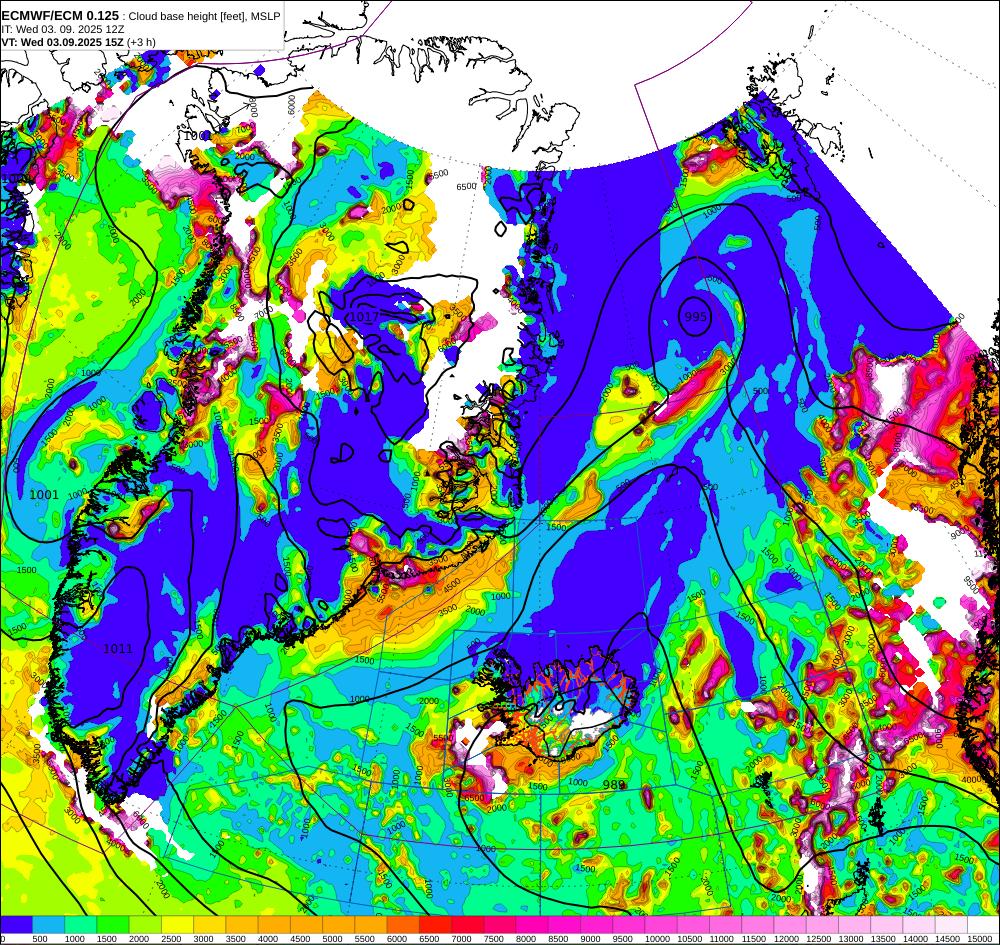This screenshot has width=1000, height=945.
Task: Choose the green swatch between 1500 and 2000
Action: pyautogui.click(x=113, y=925)
